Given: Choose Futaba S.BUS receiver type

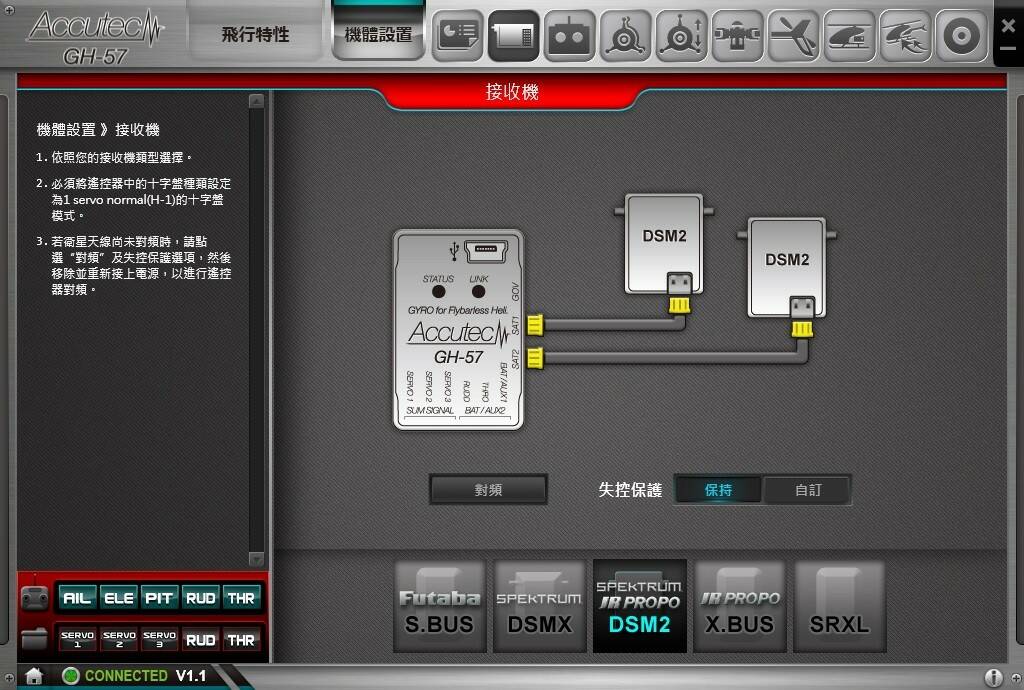Looking at the screenshot, I should coord(440,606).
